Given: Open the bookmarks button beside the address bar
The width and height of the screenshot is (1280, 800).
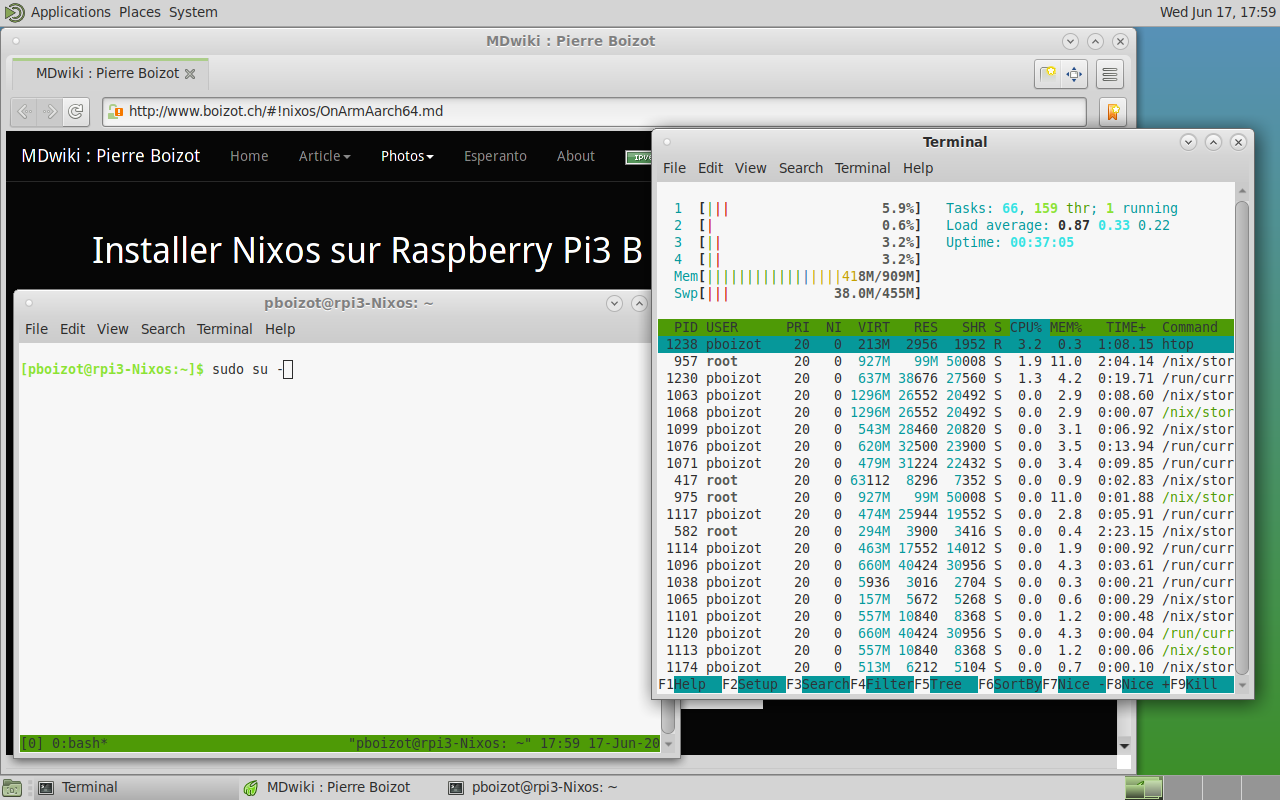Looking at the screenshot, I should point(1111,111).
